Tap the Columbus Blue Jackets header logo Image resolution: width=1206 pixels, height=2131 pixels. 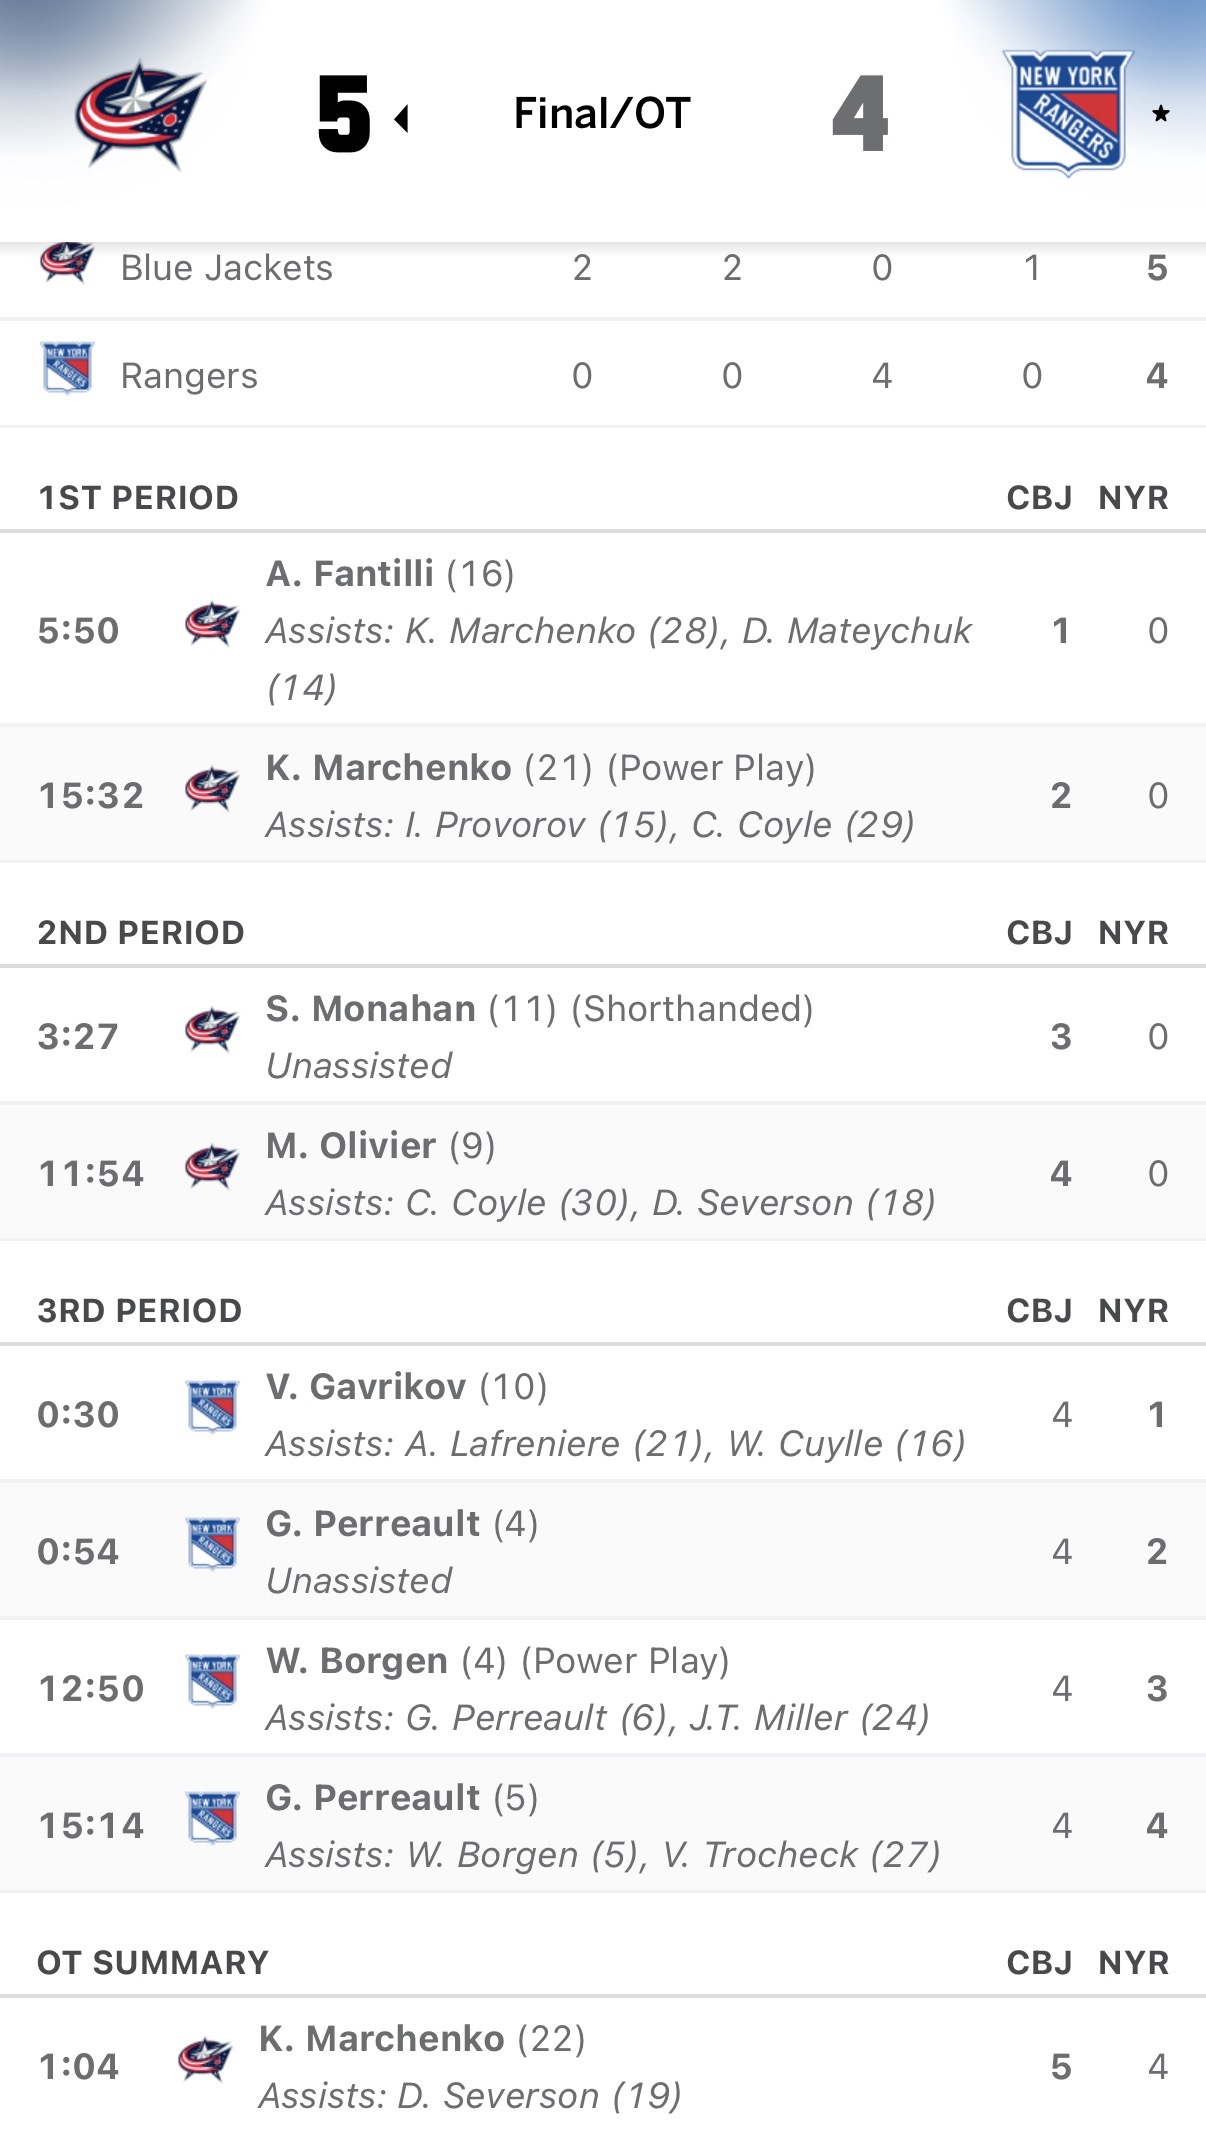[139, 114]
